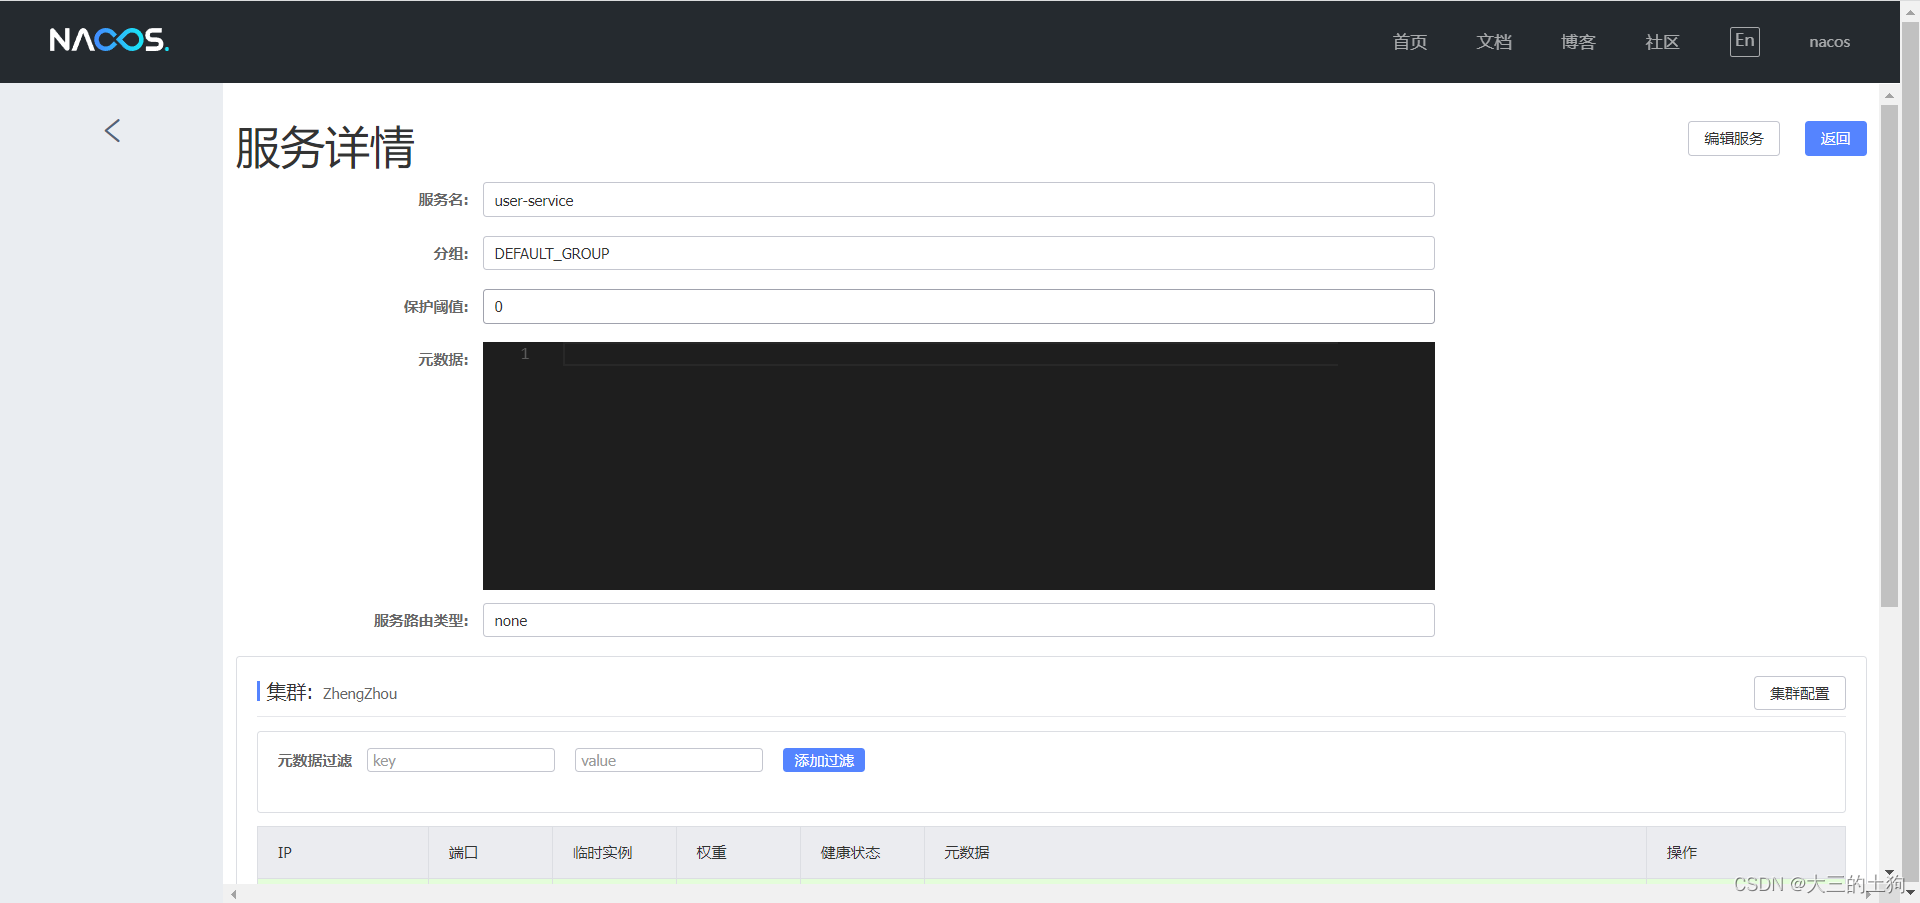Viewport: 1920px width, 903px height.
Task: Open the 首页 nav item
Action: pos(1409,42)
